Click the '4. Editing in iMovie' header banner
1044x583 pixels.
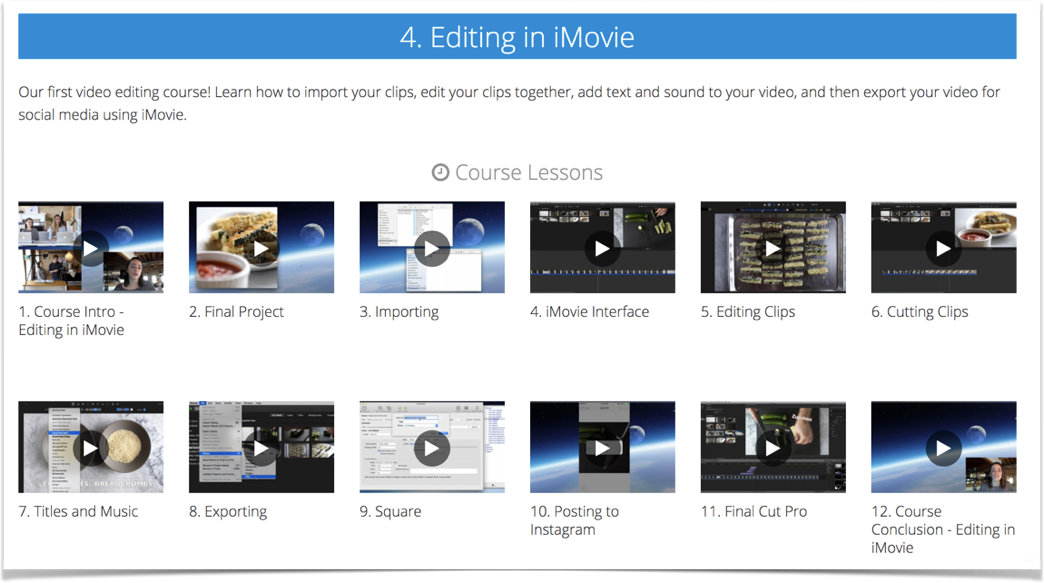(517, 37)
